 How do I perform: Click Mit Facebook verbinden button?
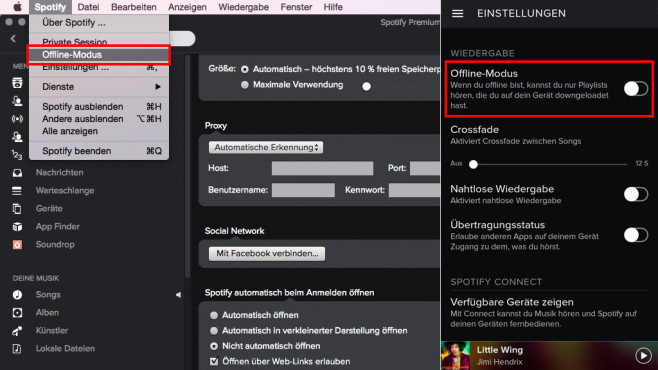pyautogui.click(x=267, y=253)
